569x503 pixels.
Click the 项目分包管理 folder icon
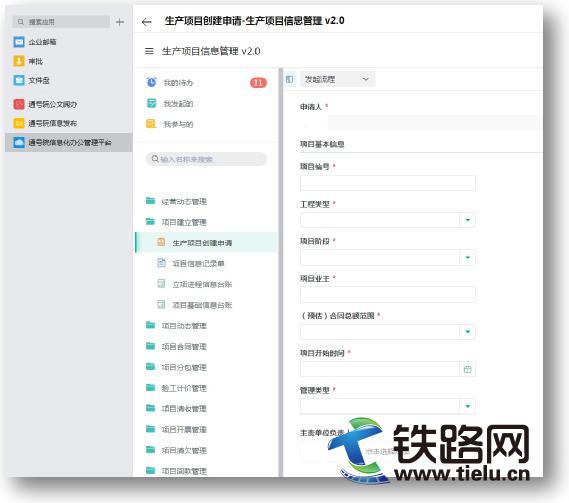click(x=150, y=367)
